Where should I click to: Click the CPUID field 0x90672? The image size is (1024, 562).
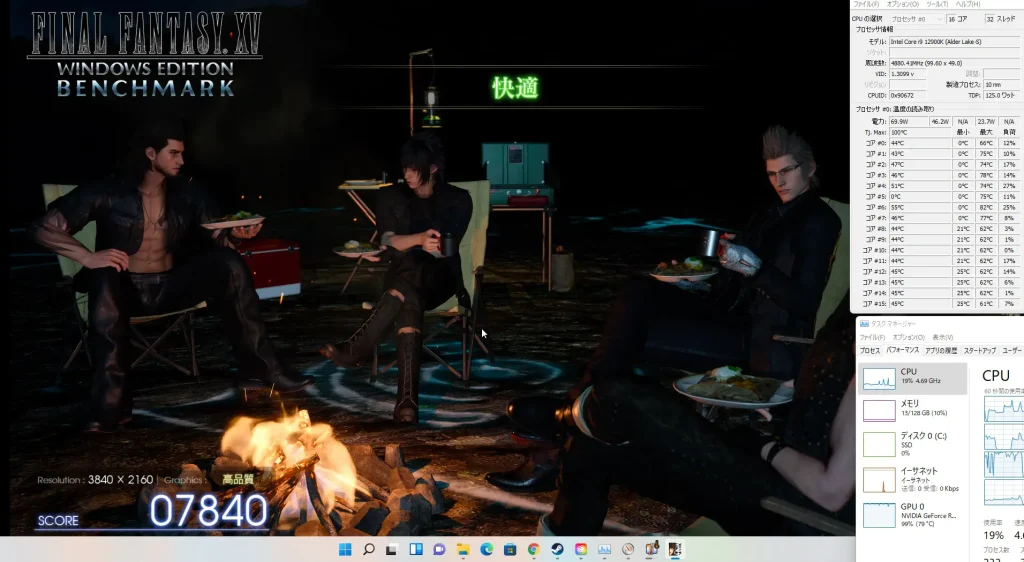(x=907, y=95)
